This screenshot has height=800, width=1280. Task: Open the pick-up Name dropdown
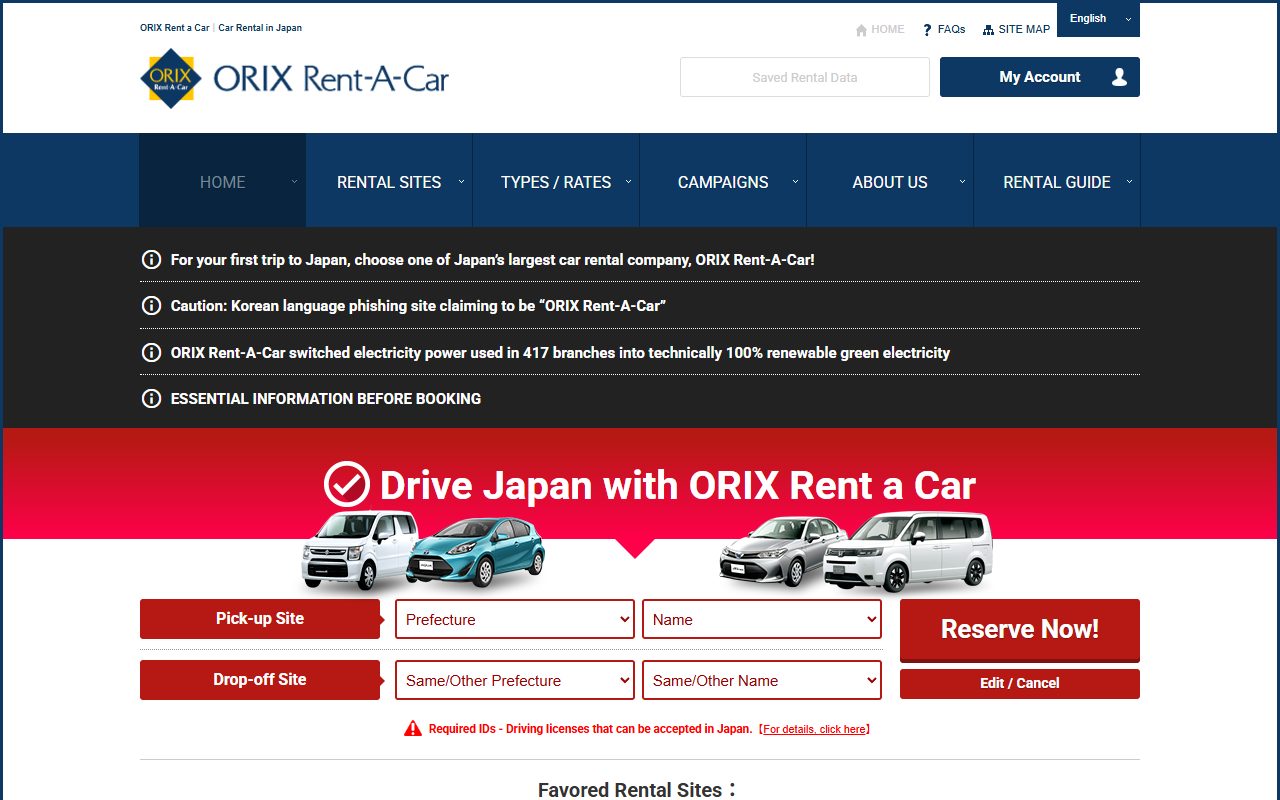[762, 620]
